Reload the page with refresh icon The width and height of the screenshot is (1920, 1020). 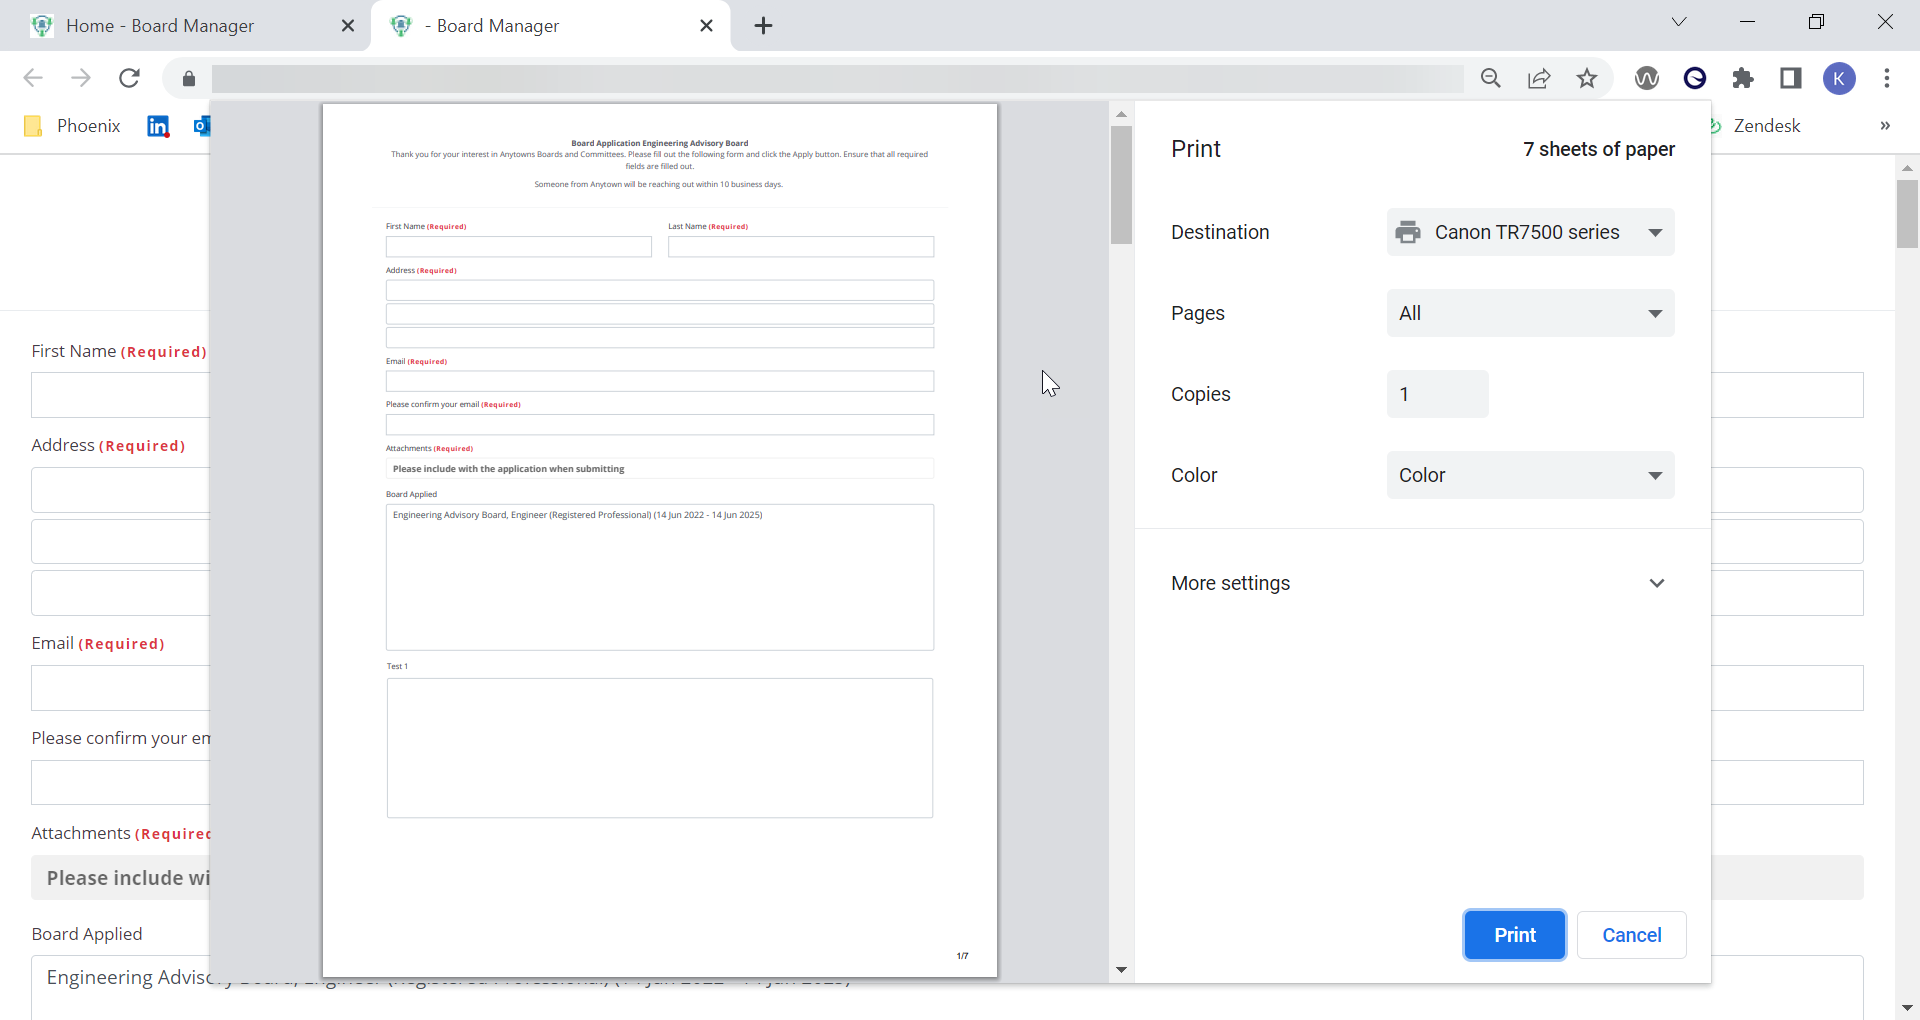tap(129, 78)
